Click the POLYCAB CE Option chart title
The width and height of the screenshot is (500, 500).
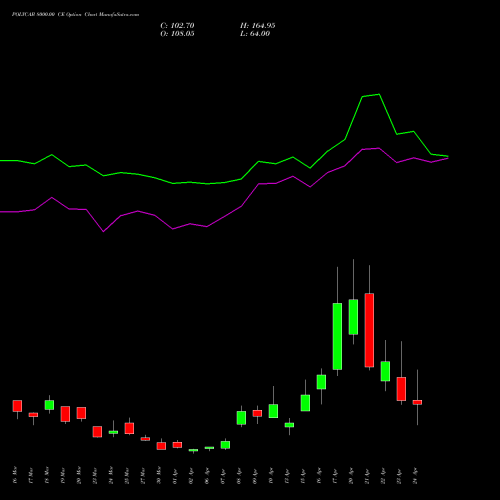point(75,15)
